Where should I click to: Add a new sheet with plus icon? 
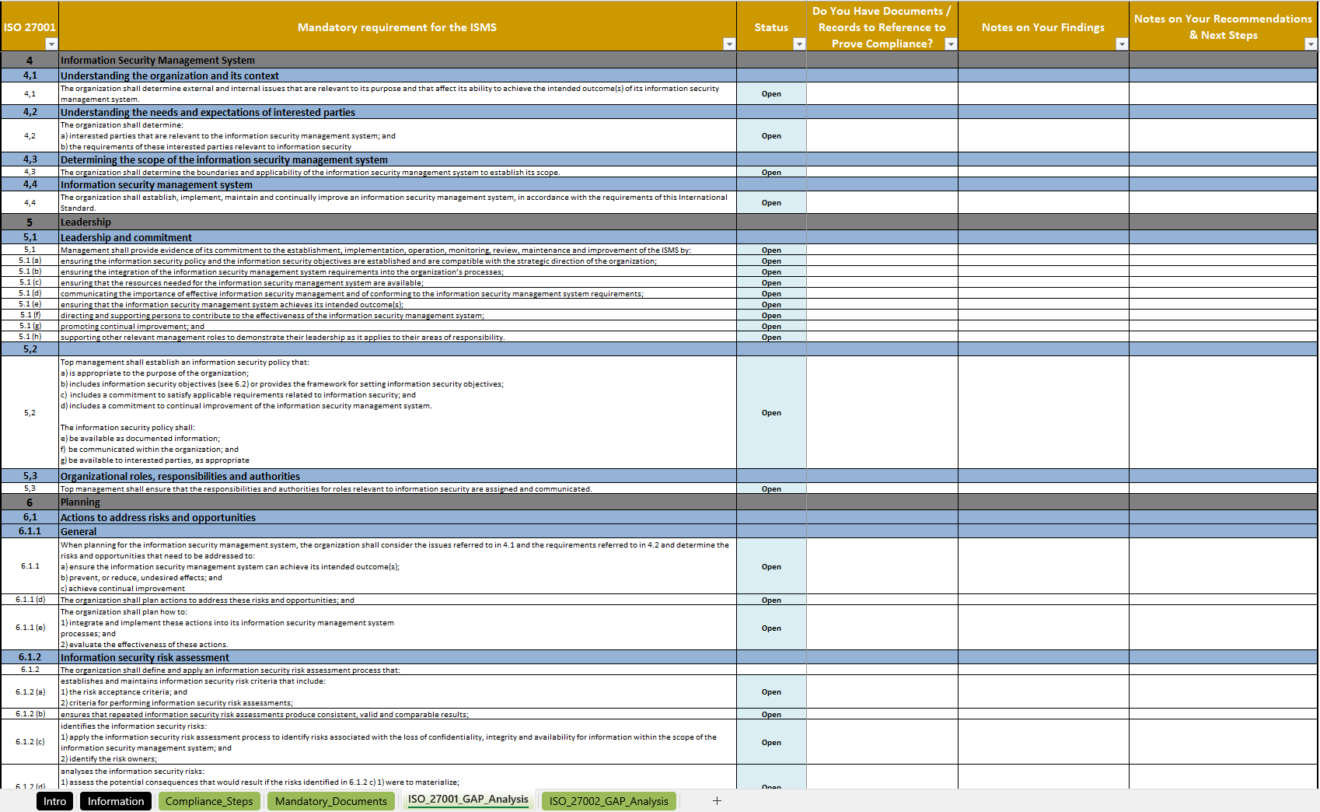tap(716, 801)
